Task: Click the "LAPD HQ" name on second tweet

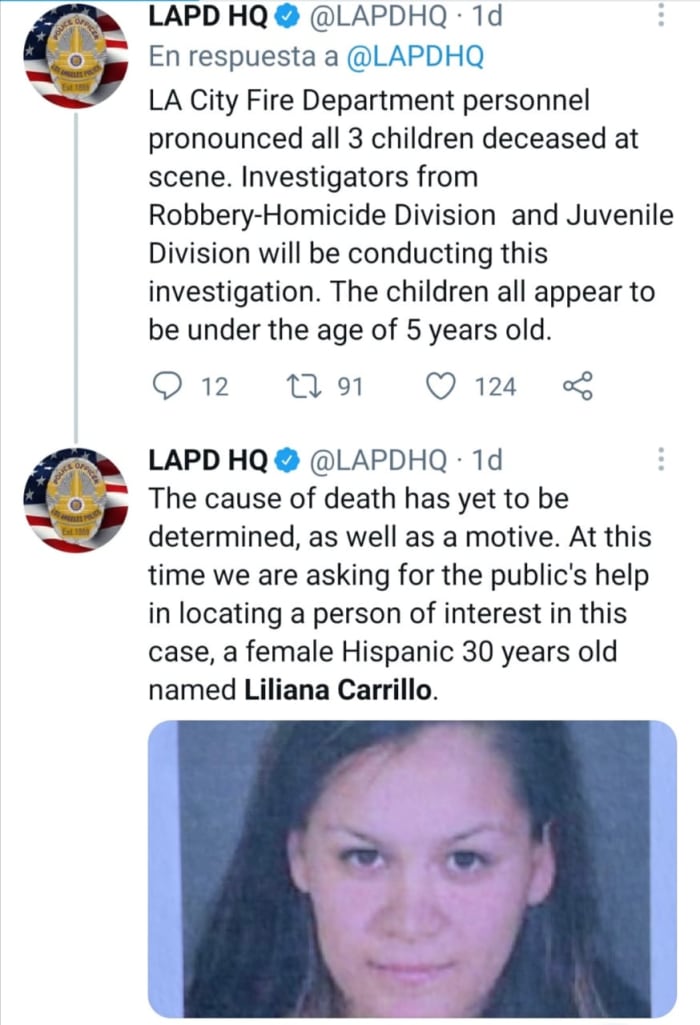Action: tap(208, 460)
